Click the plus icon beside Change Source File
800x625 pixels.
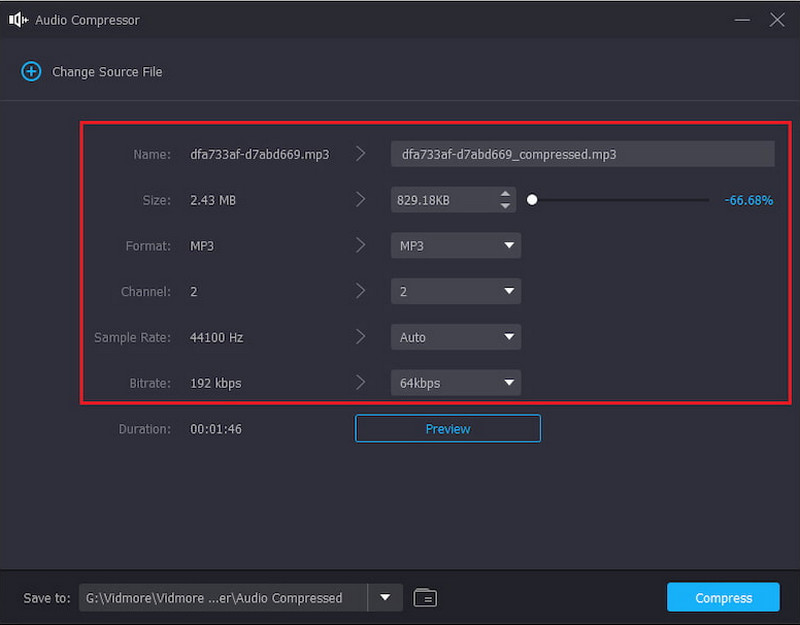[31, 71]
